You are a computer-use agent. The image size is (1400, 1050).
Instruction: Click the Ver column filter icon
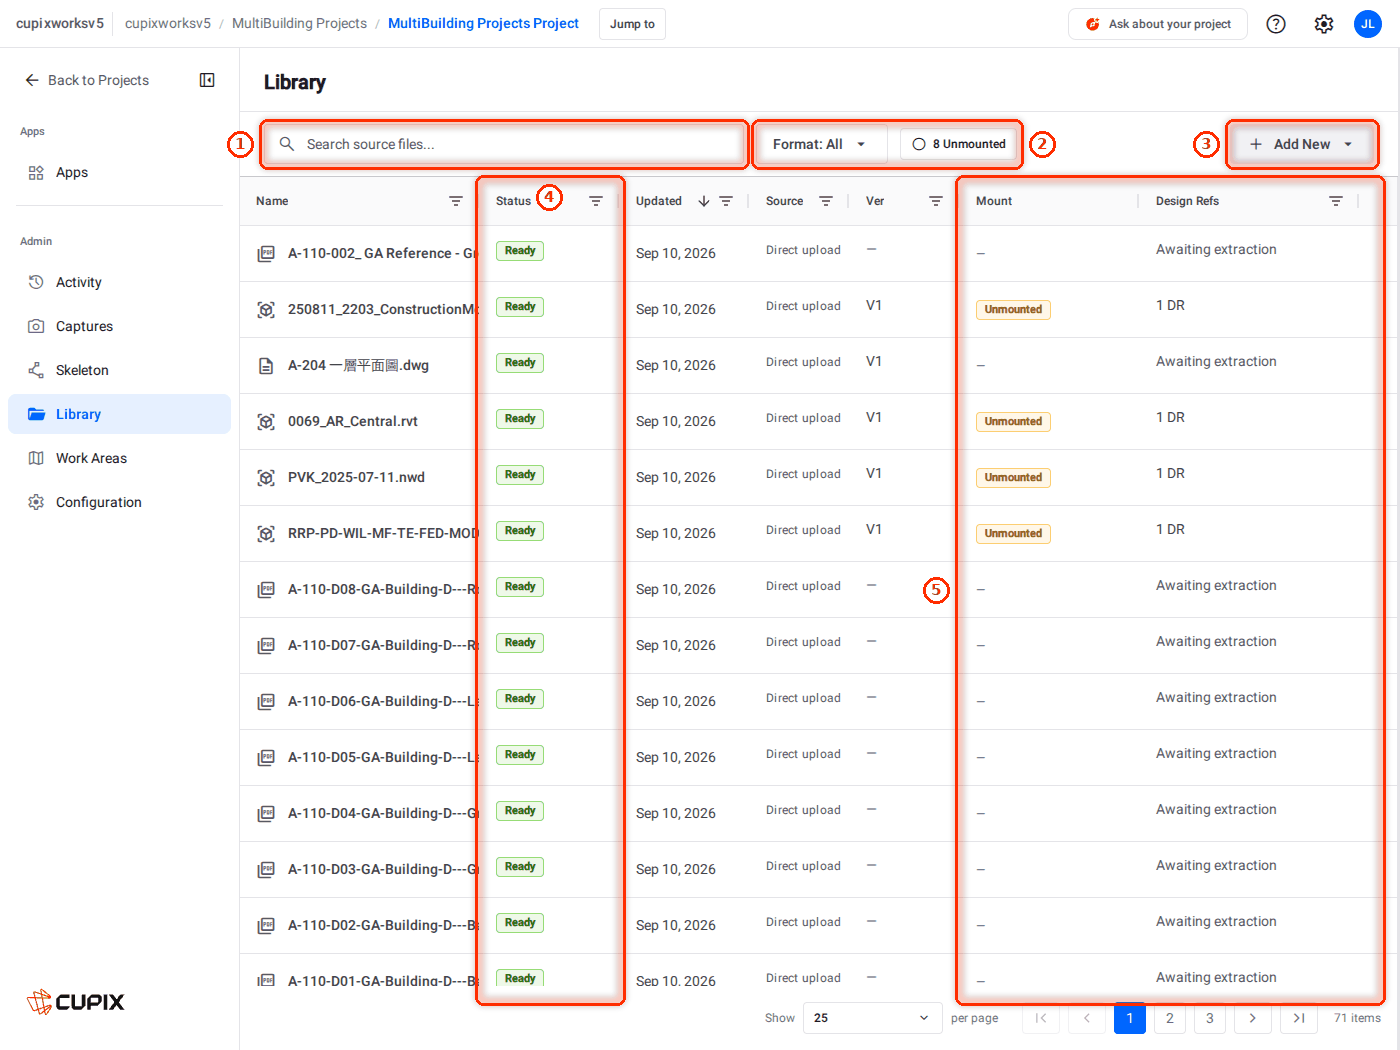pos(936,201)
